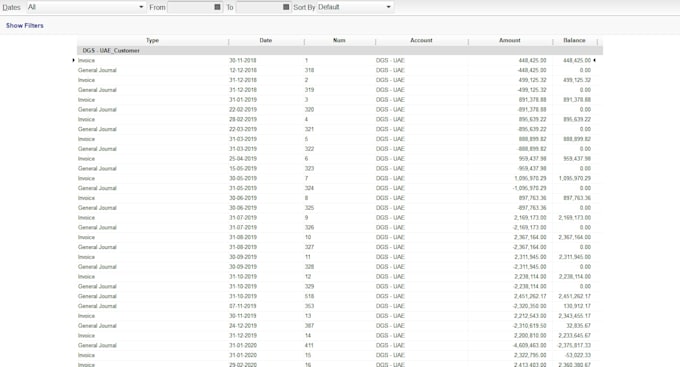Click the Show Filters link
680x367 pixels.
point(25,26)
